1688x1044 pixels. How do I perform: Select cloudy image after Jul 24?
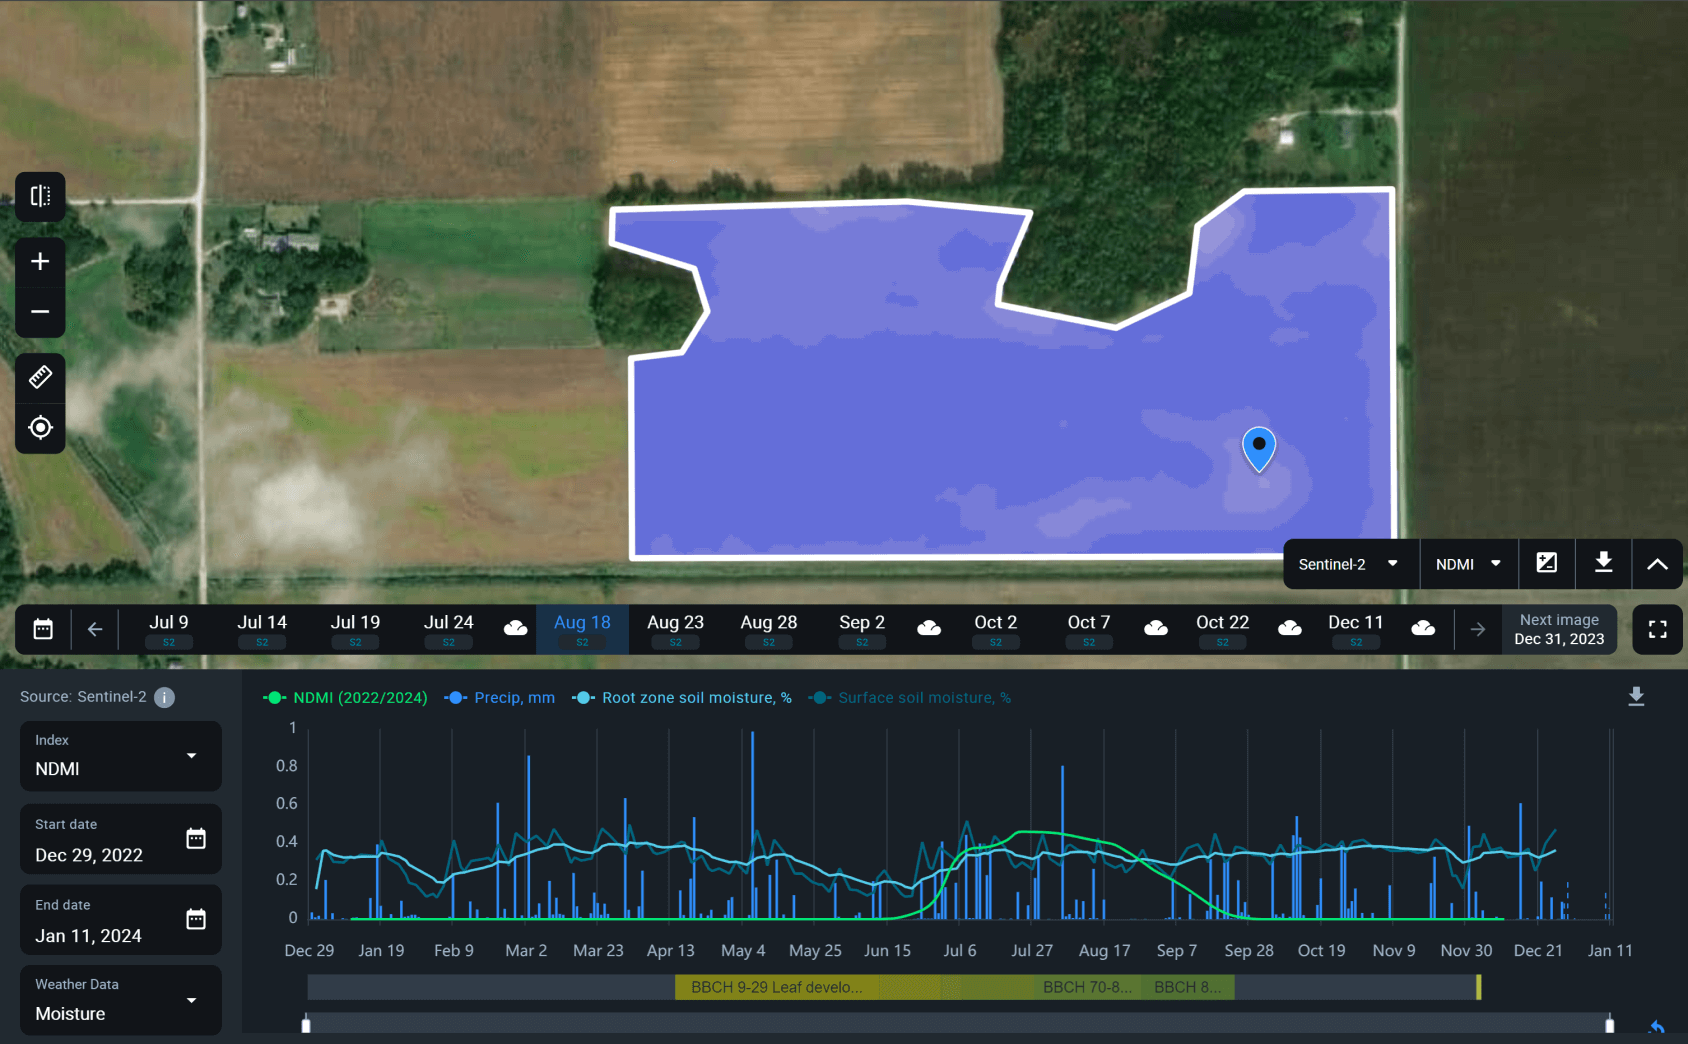516,629
